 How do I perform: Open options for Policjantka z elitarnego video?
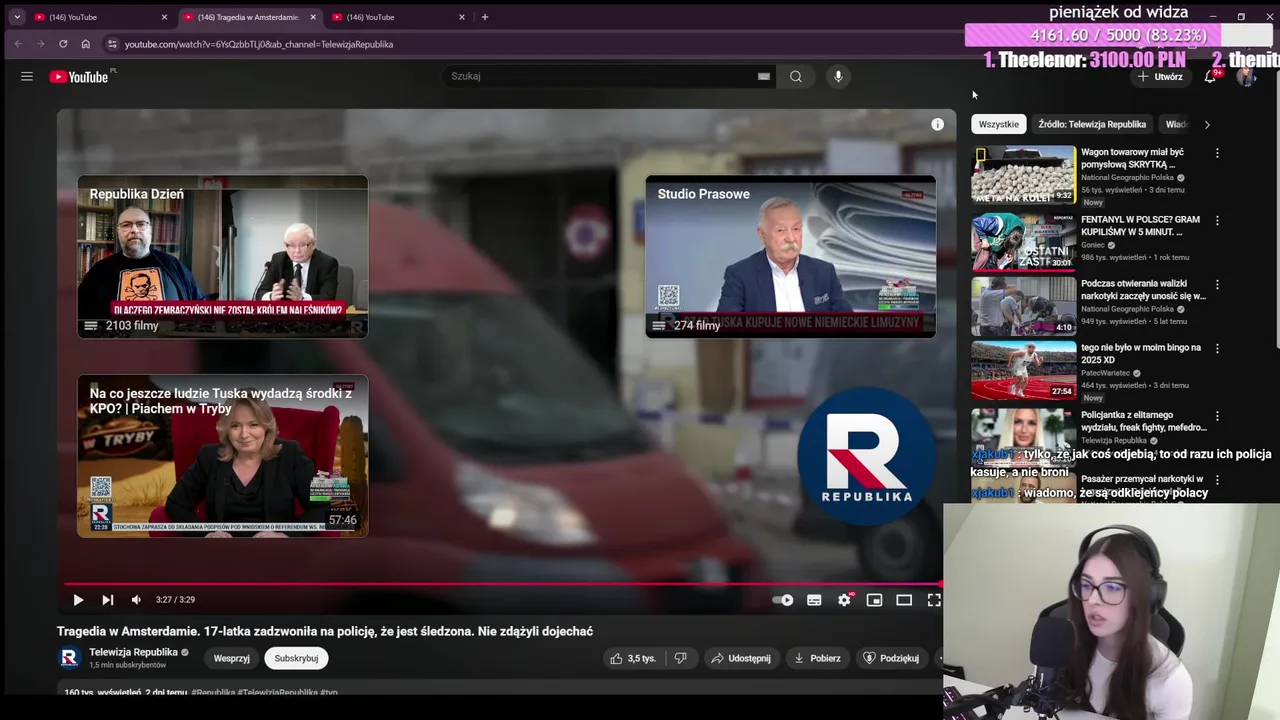pos(1217,415)
